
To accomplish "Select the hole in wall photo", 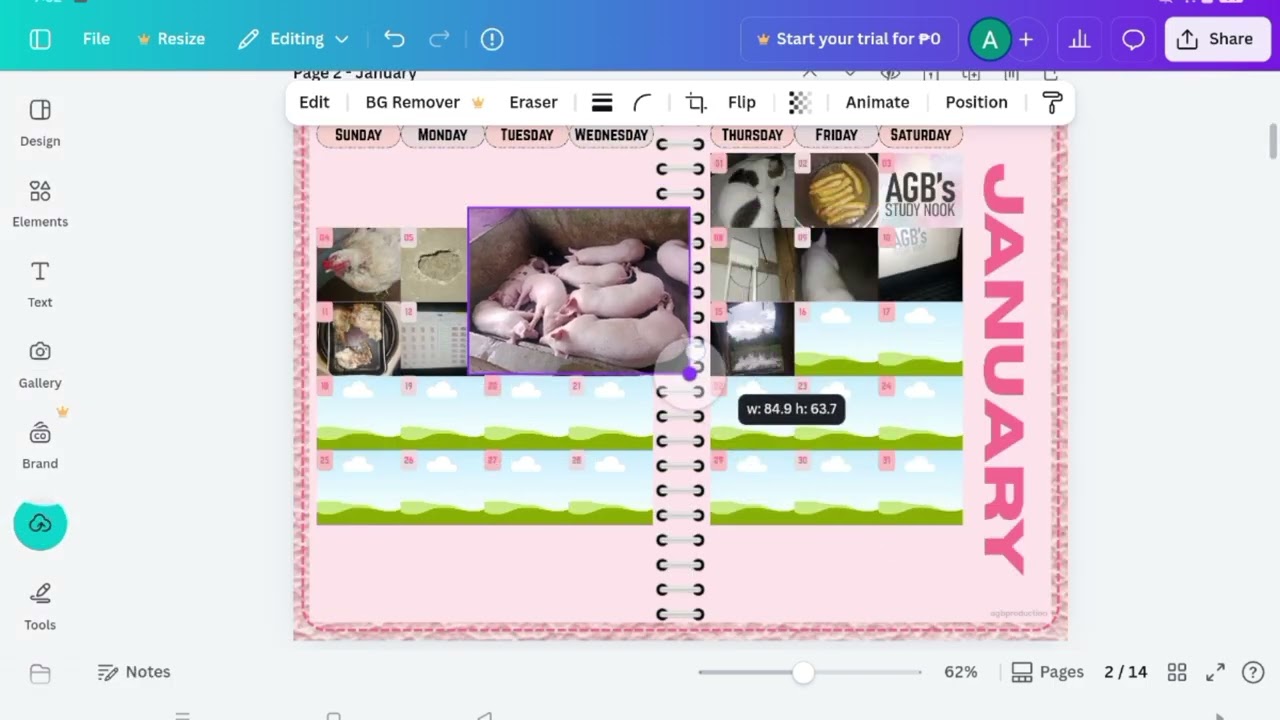I will (x=434, y=265).
